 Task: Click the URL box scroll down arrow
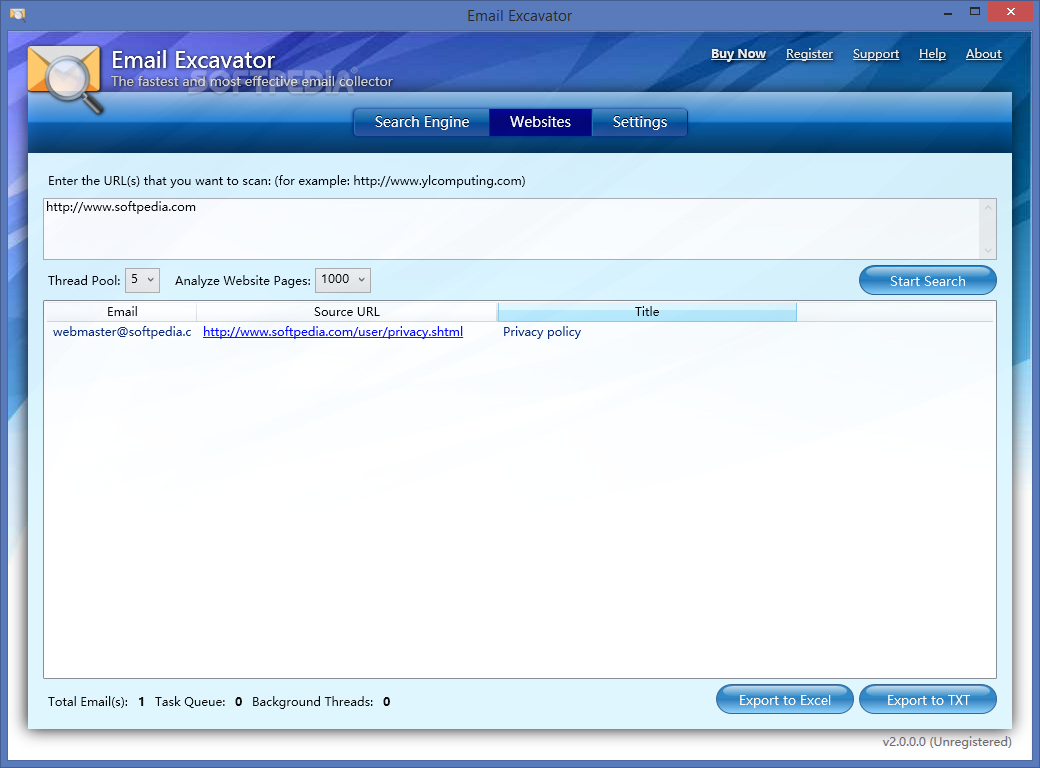coord(988,250)
